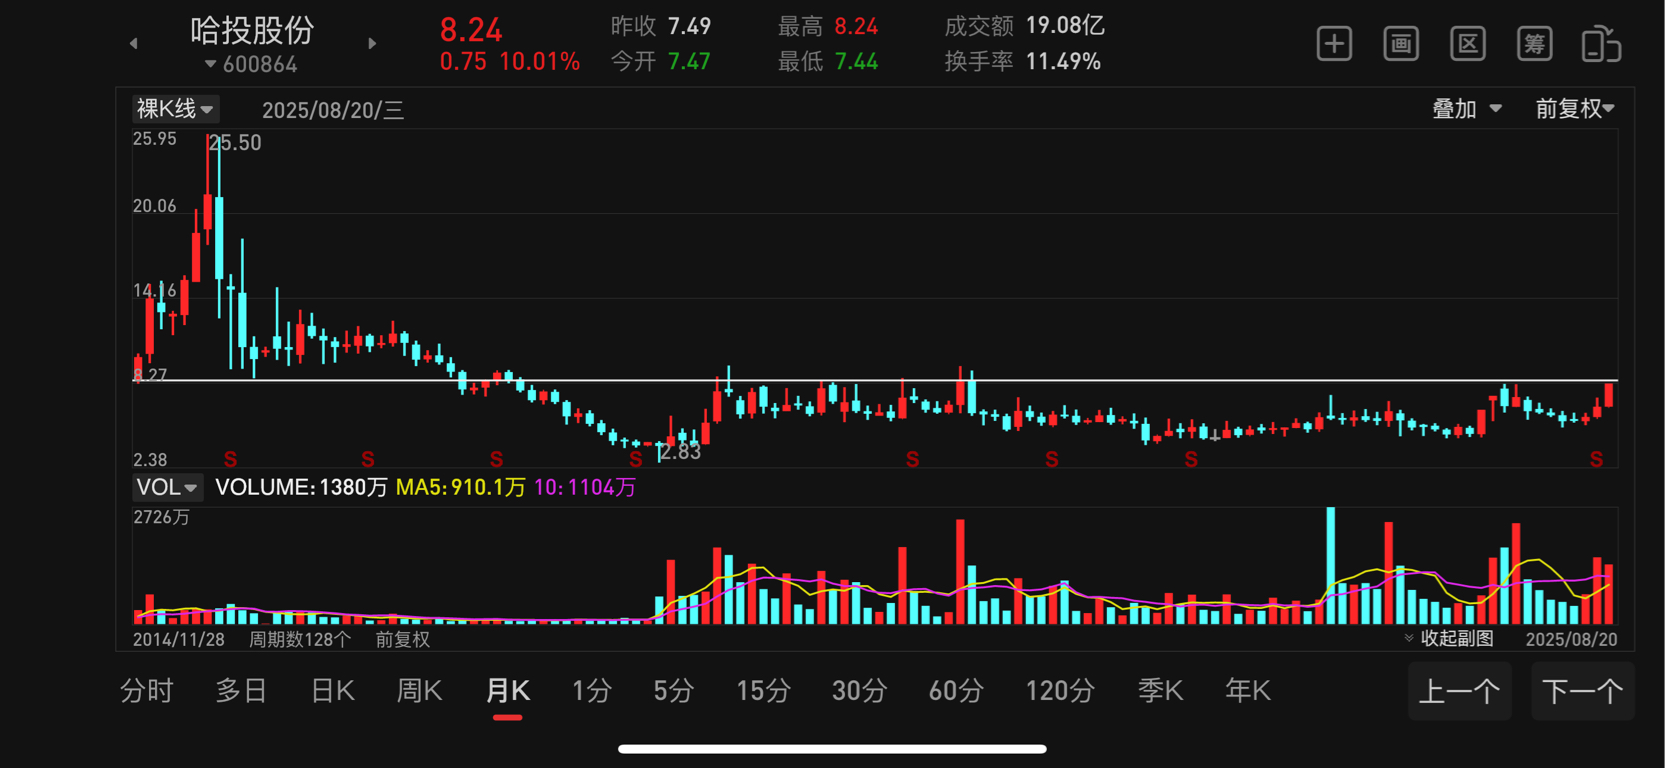Image resolution: width=1665 pixels, height=768 pixels.
Task: Tap the 今开 7.47 value
Action: pyautogui.click(x=689, y=62)
